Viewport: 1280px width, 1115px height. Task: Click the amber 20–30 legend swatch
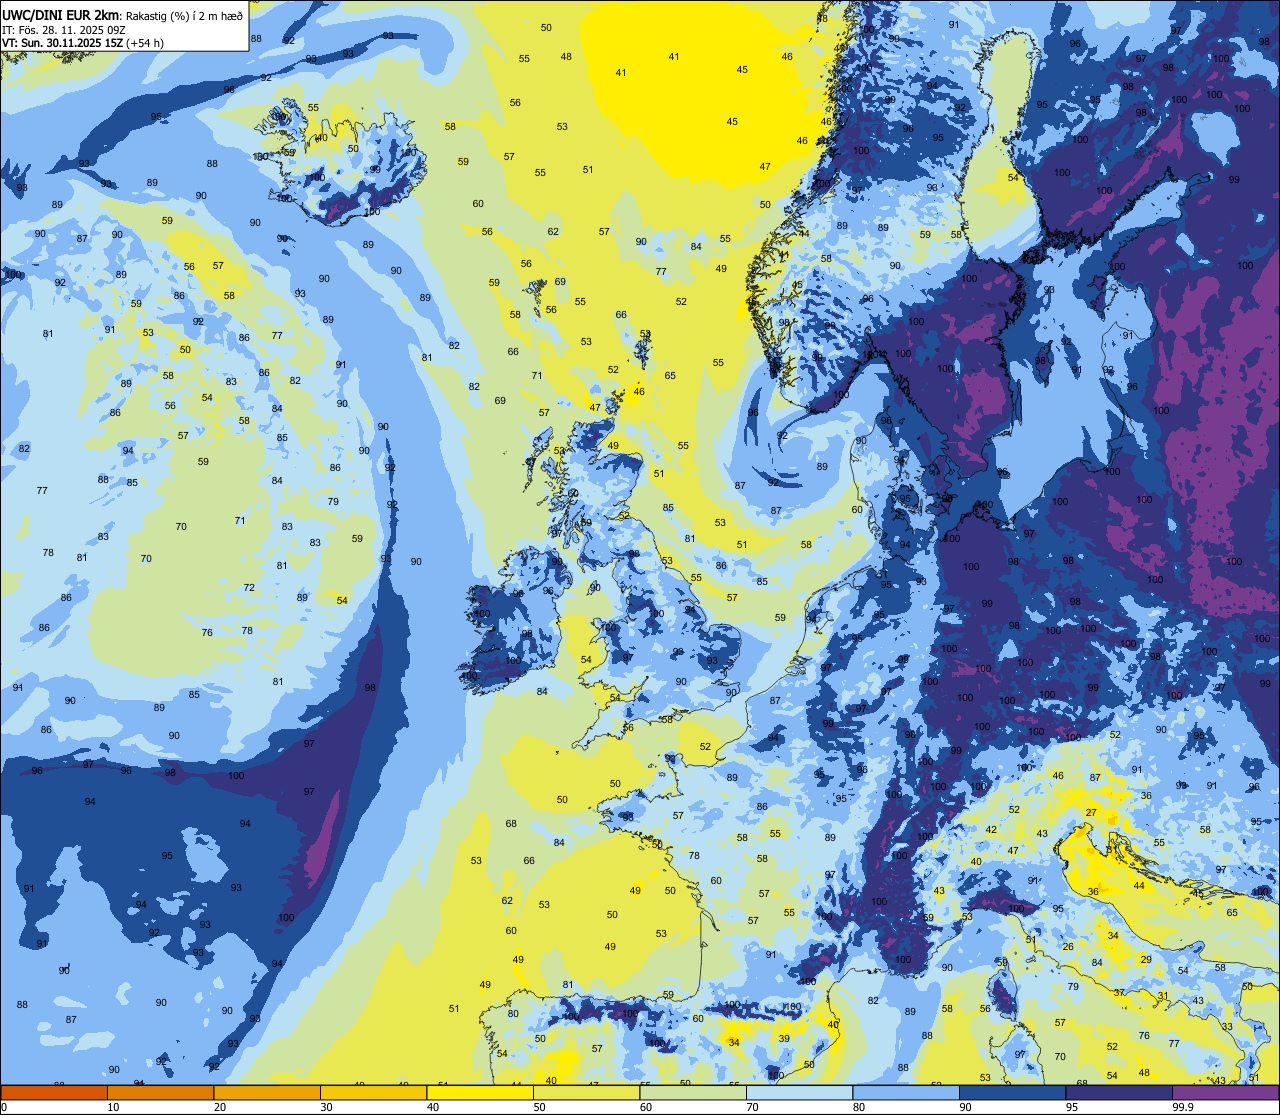click(x=267, y=1092)
